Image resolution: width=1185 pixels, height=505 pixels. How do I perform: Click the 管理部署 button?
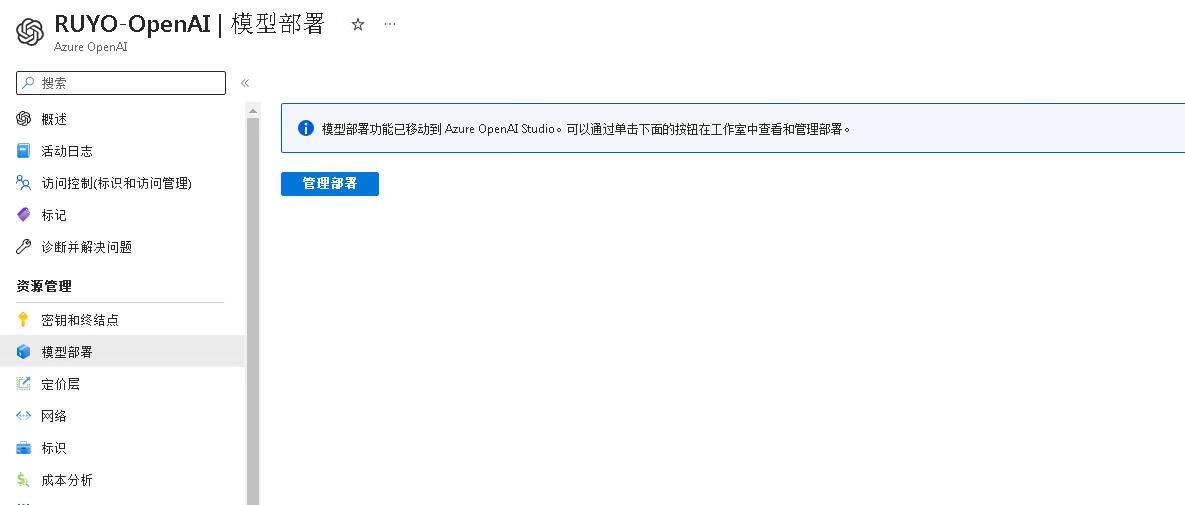[x=330, y=184]
